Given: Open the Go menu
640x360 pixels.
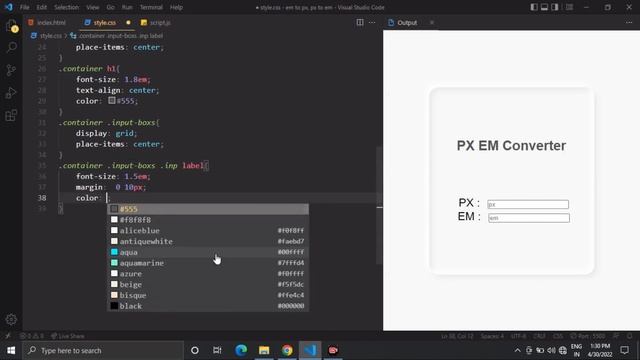Looking at the screenshot, I should click(x=111, y=7).
